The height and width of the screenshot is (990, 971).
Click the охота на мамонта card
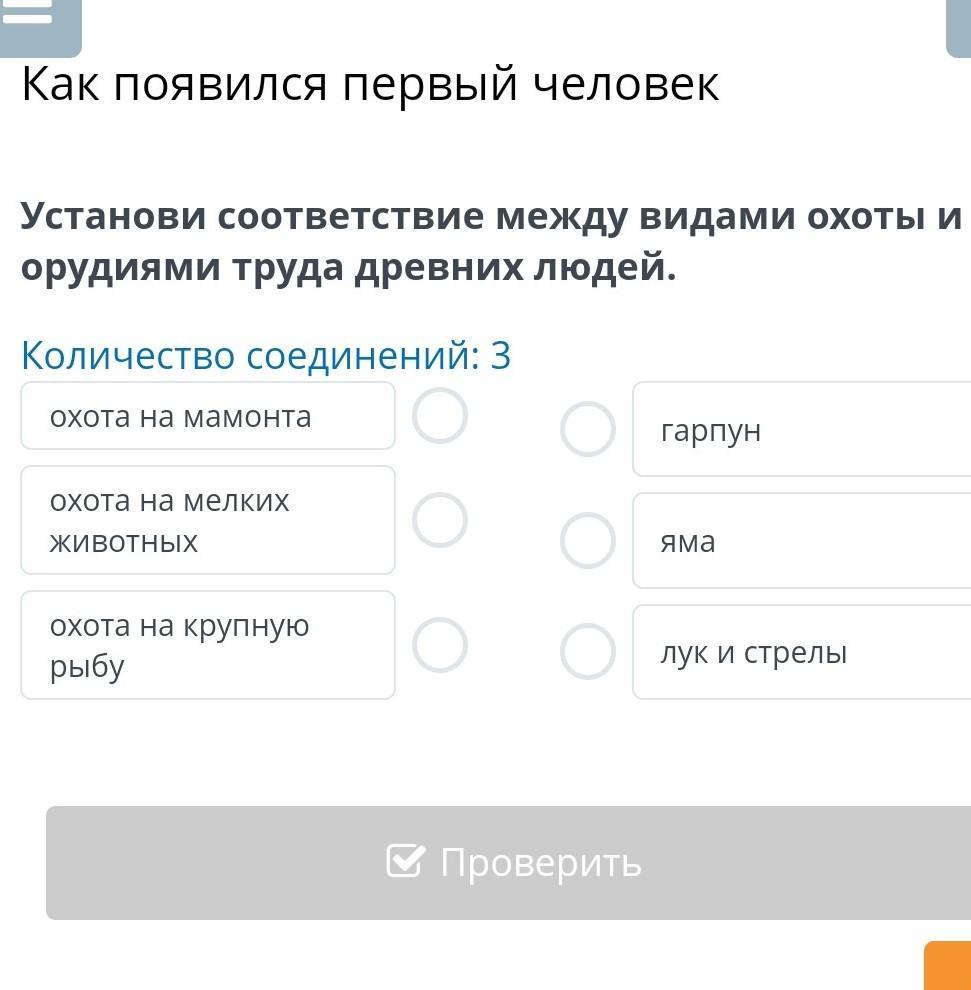(x=207, y=416)
